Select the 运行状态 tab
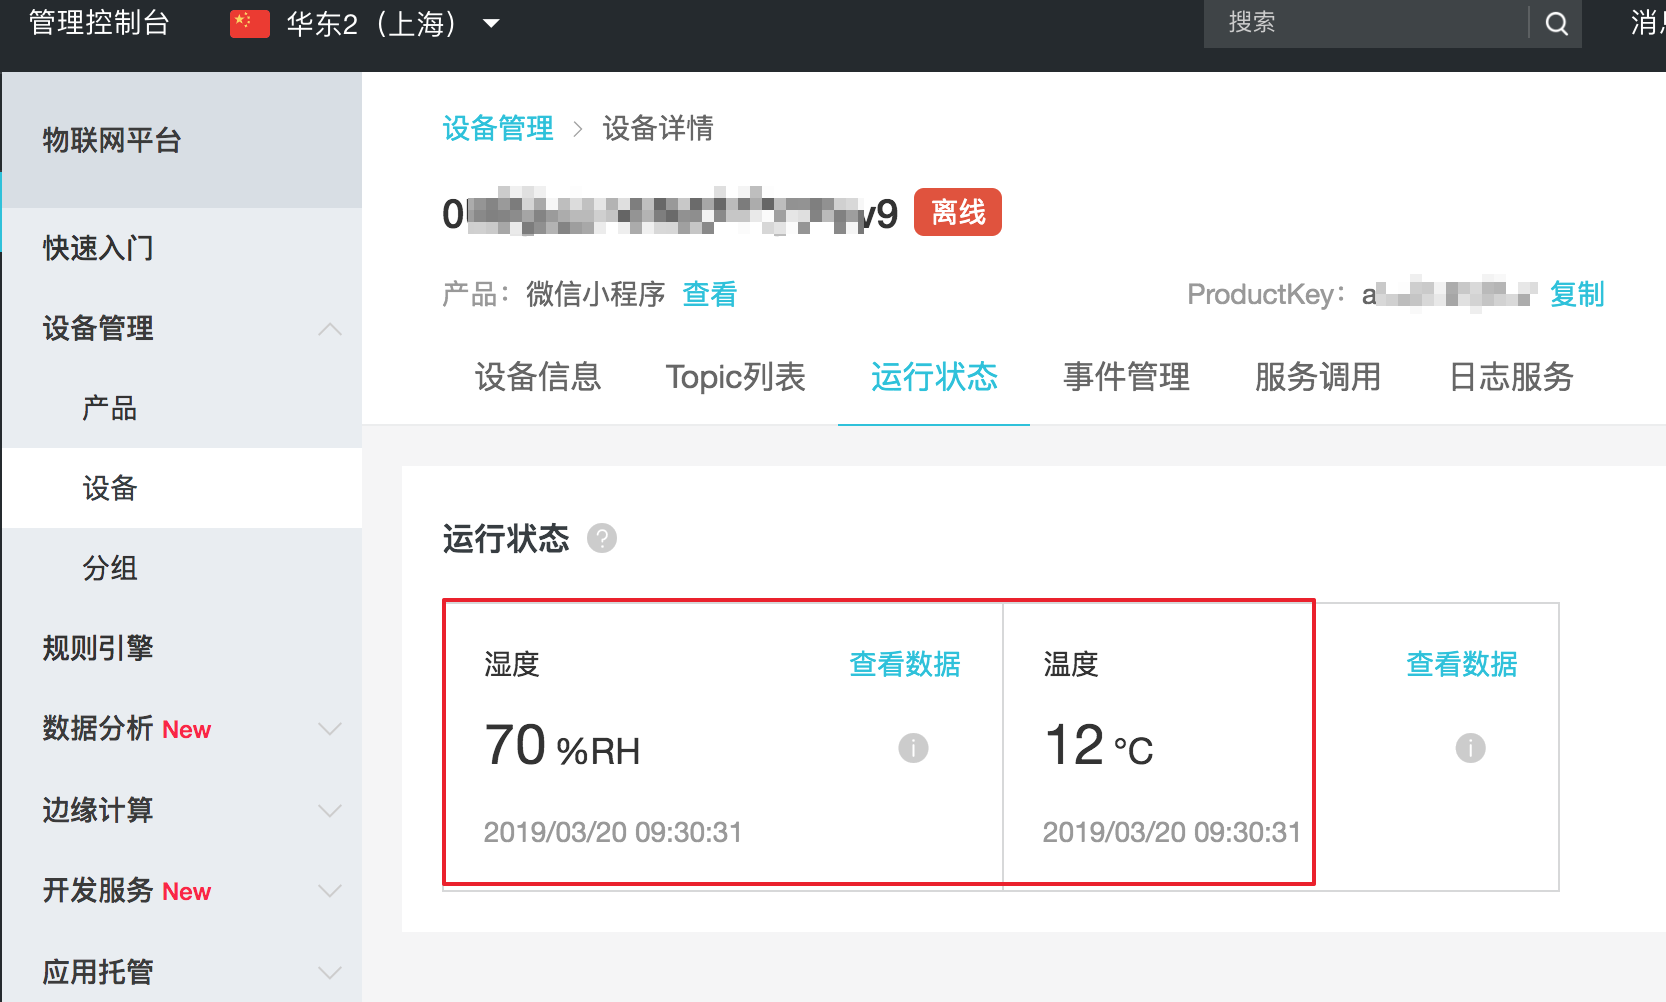The width and height of the screenshot is (1666, 1002). [x=934, y=377]
